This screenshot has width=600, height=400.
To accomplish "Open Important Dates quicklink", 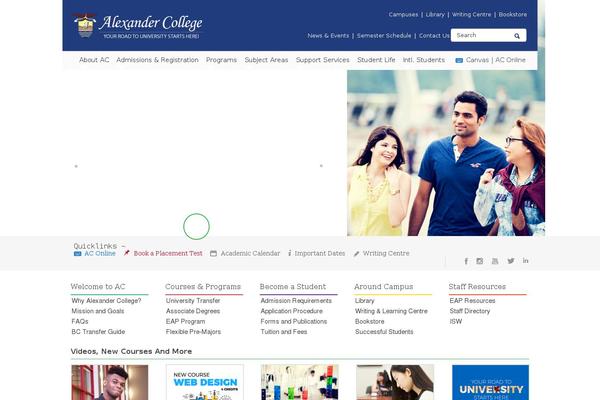I will point(320,253).
